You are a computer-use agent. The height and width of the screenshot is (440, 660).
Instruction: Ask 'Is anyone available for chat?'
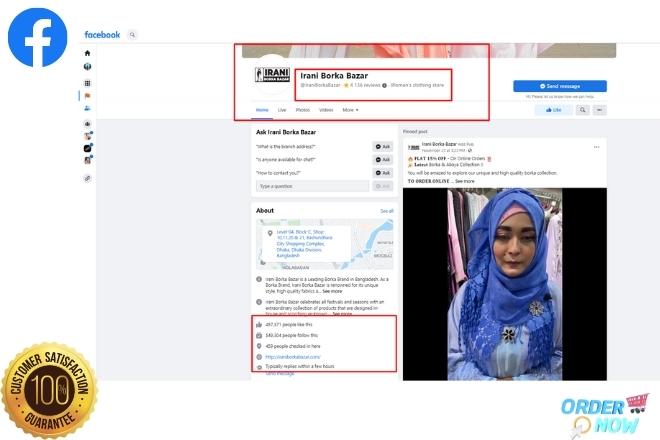[x=383, y=160]
